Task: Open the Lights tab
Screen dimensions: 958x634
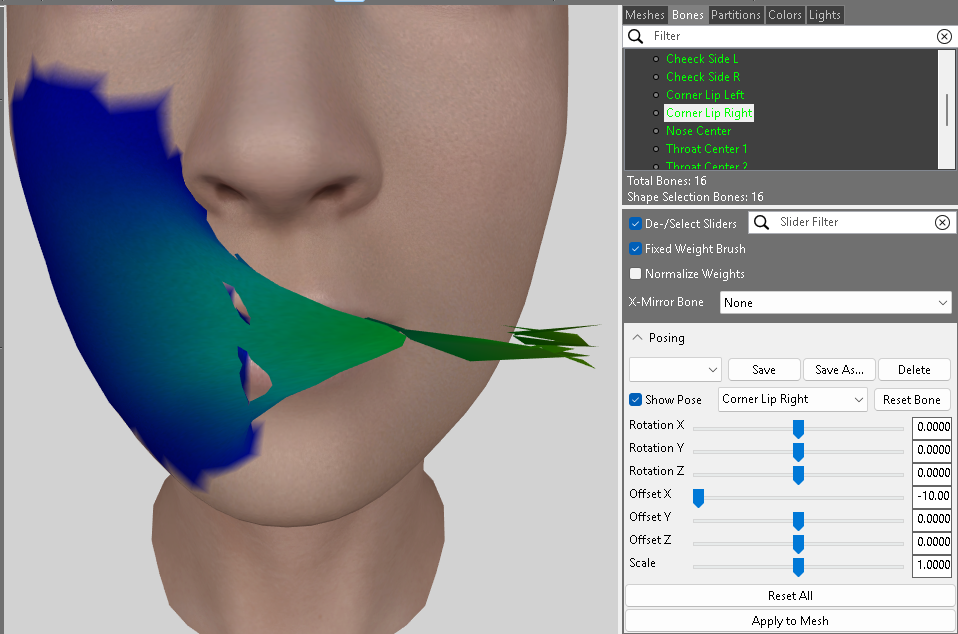Action: tap(825, 15)
